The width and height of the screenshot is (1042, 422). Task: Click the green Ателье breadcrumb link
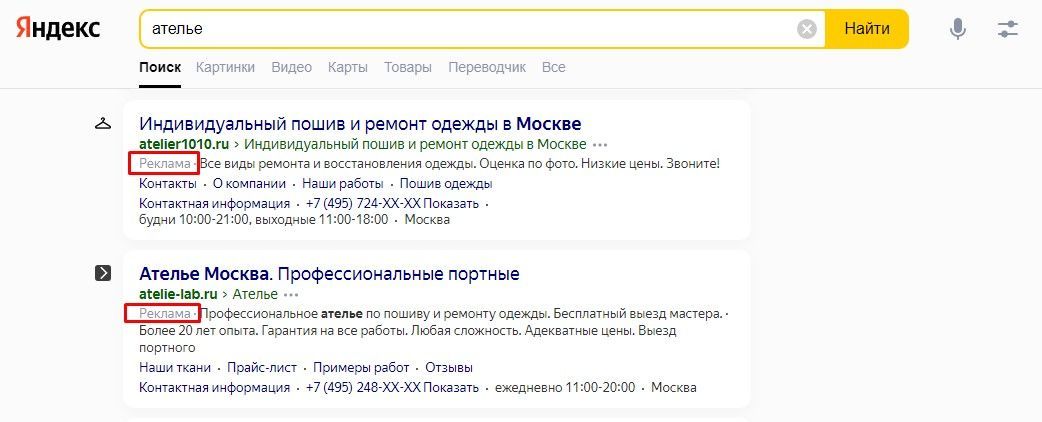pyautogui.click(x=255, y=294)
